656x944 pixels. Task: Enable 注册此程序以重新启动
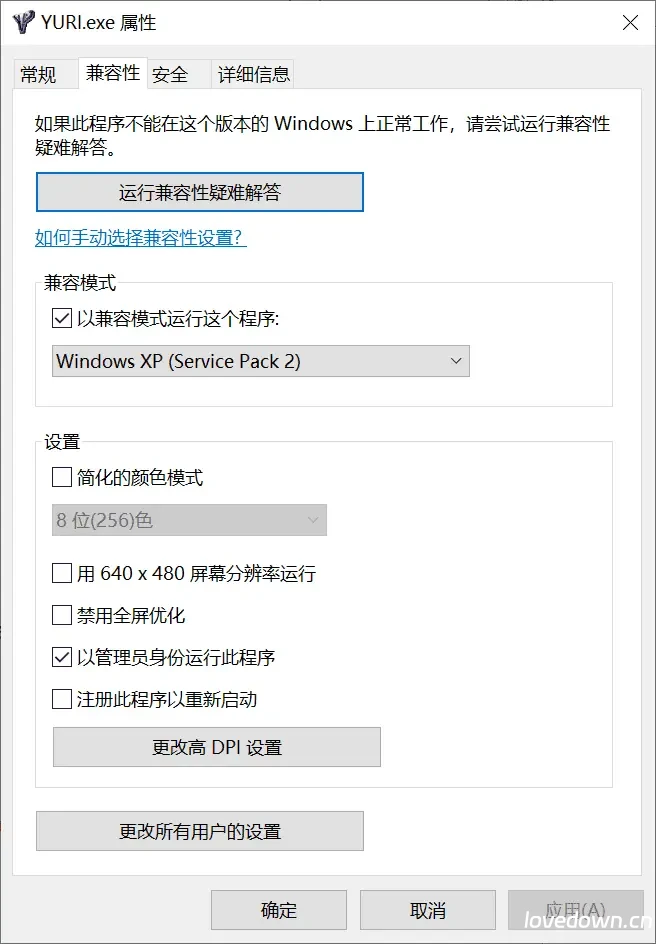coord(61,699)
